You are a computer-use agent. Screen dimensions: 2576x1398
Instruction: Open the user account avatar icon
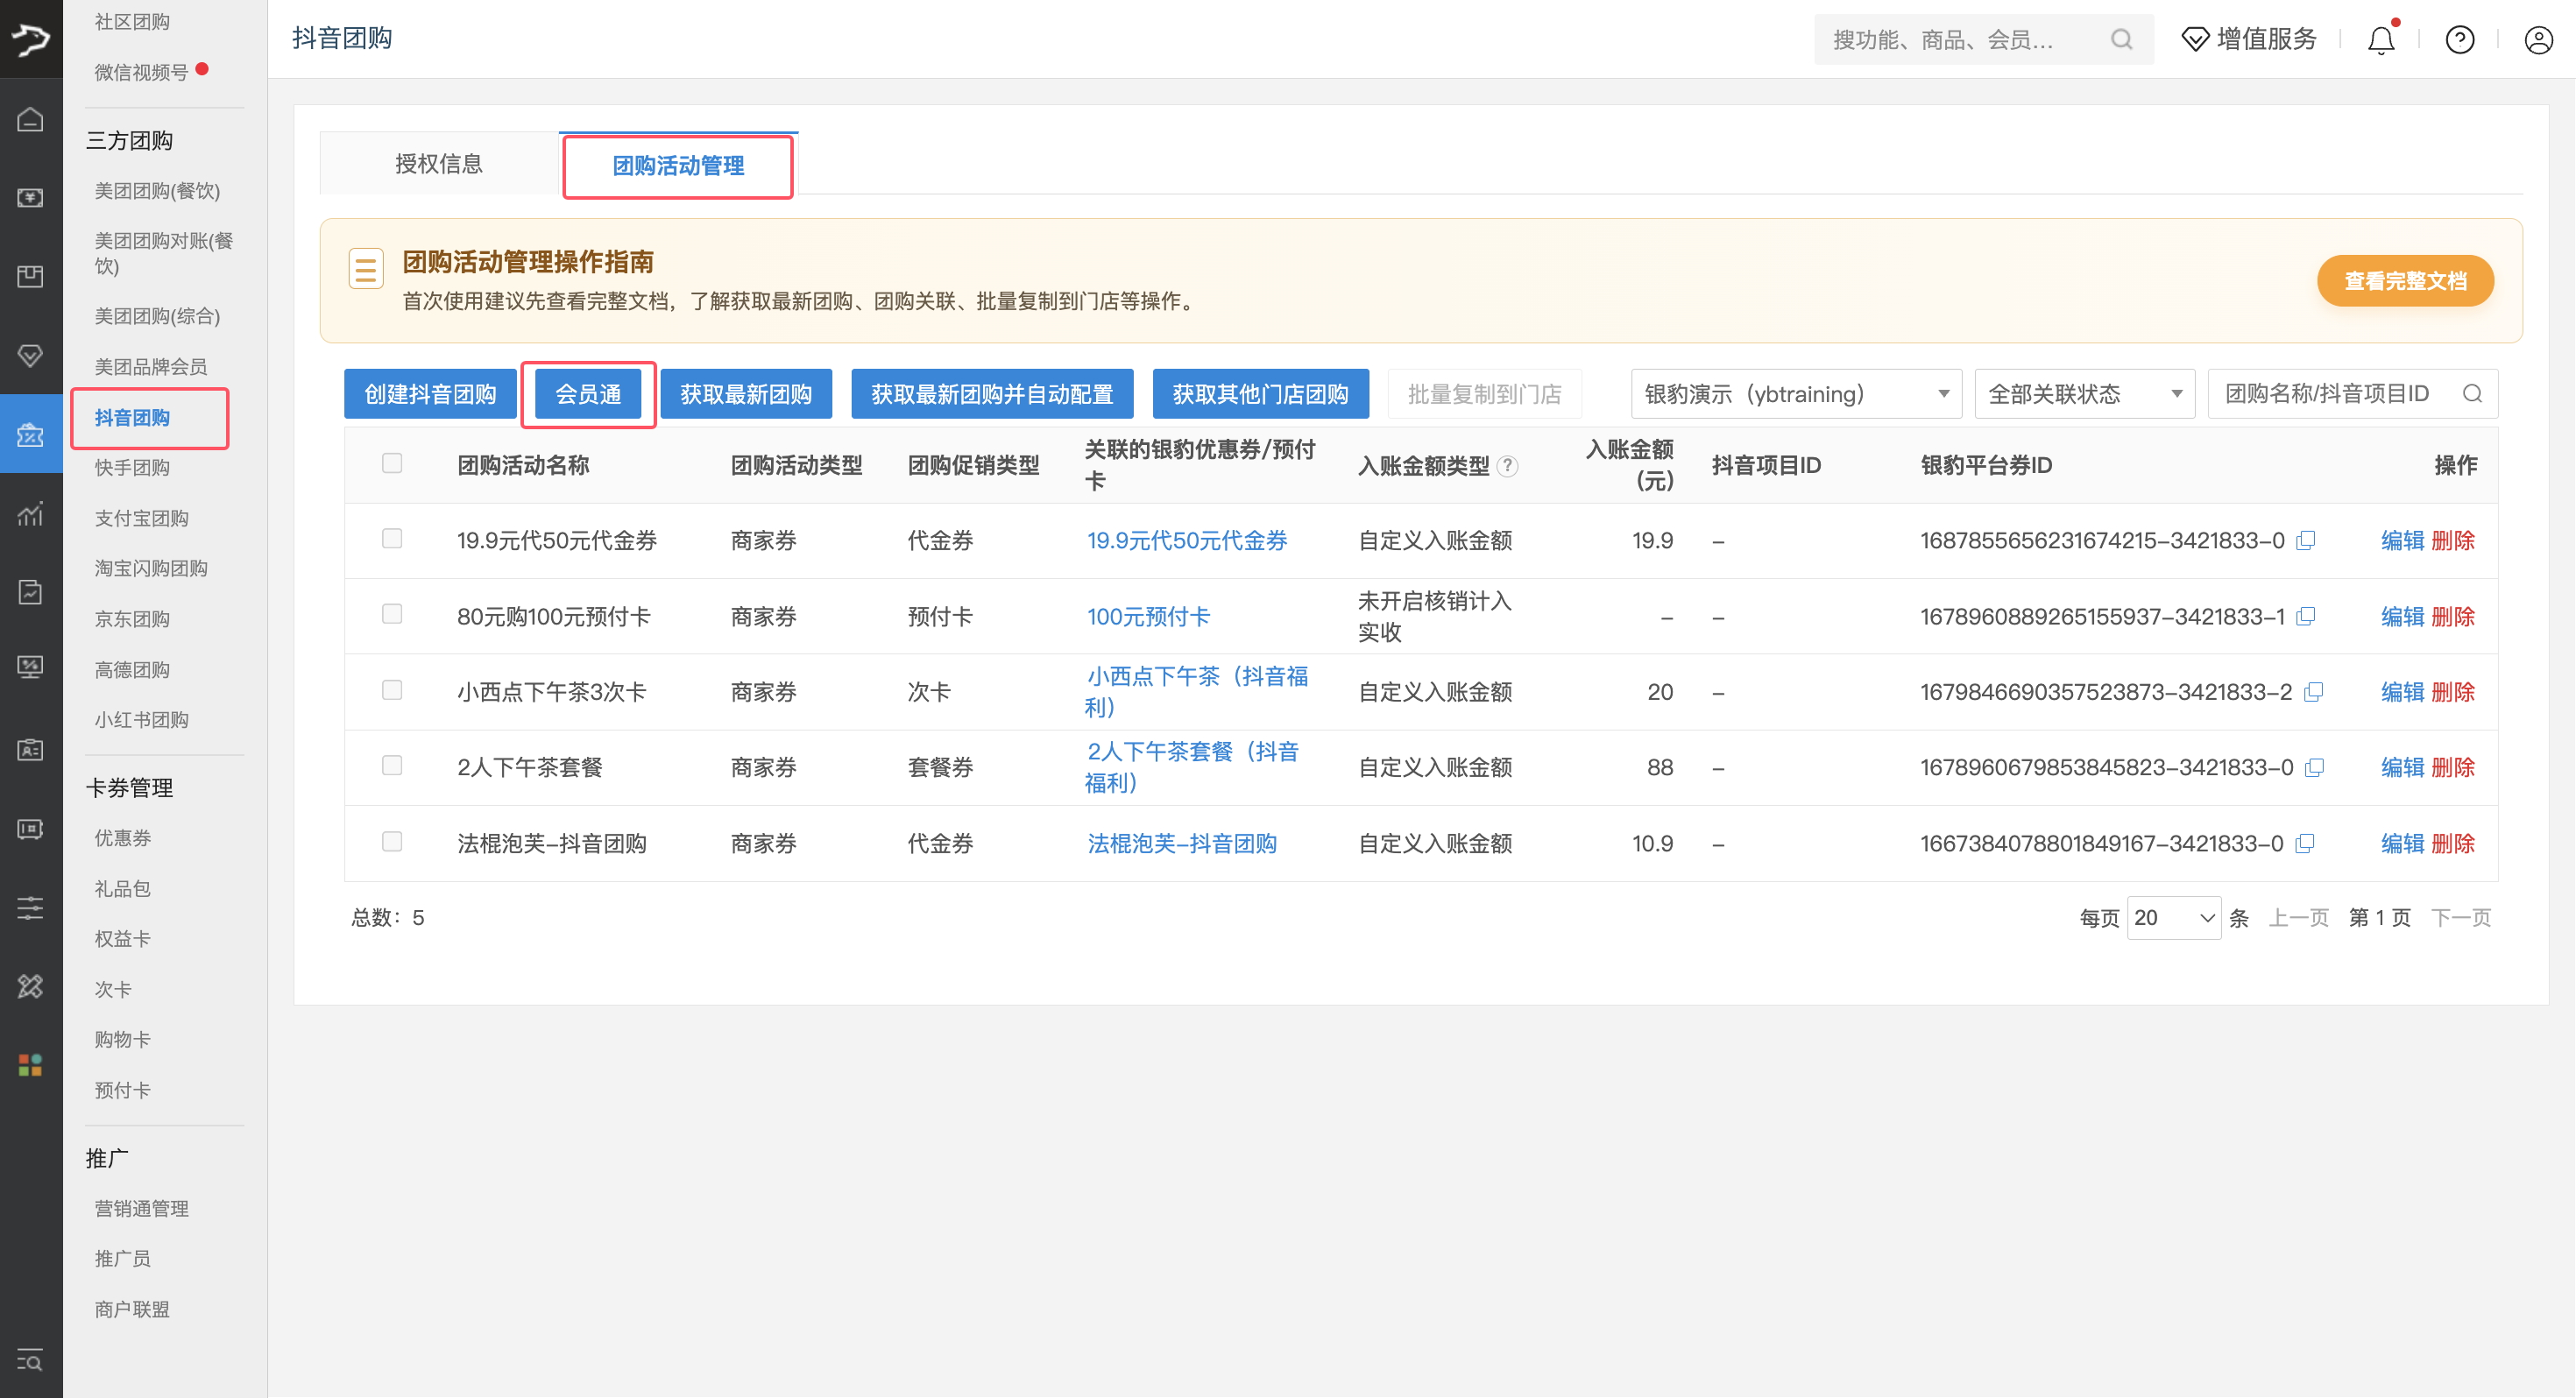(x=2539, y=39)
